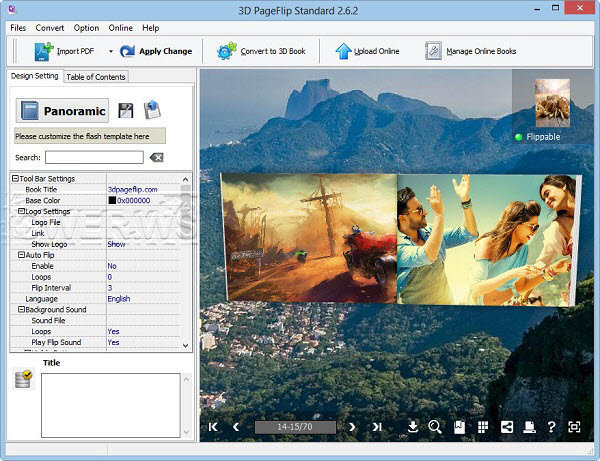This screenshot has width=600, height=461.
Task: Click inside the Search input field
Action: [x=94, y=158]
